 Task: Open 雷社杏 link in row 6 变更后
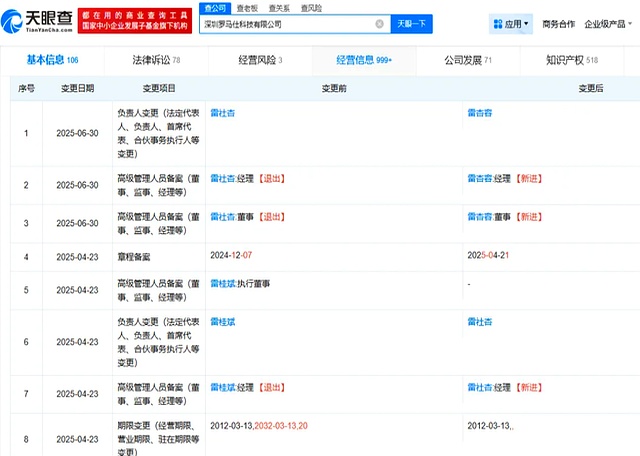[x=480, y=322]
